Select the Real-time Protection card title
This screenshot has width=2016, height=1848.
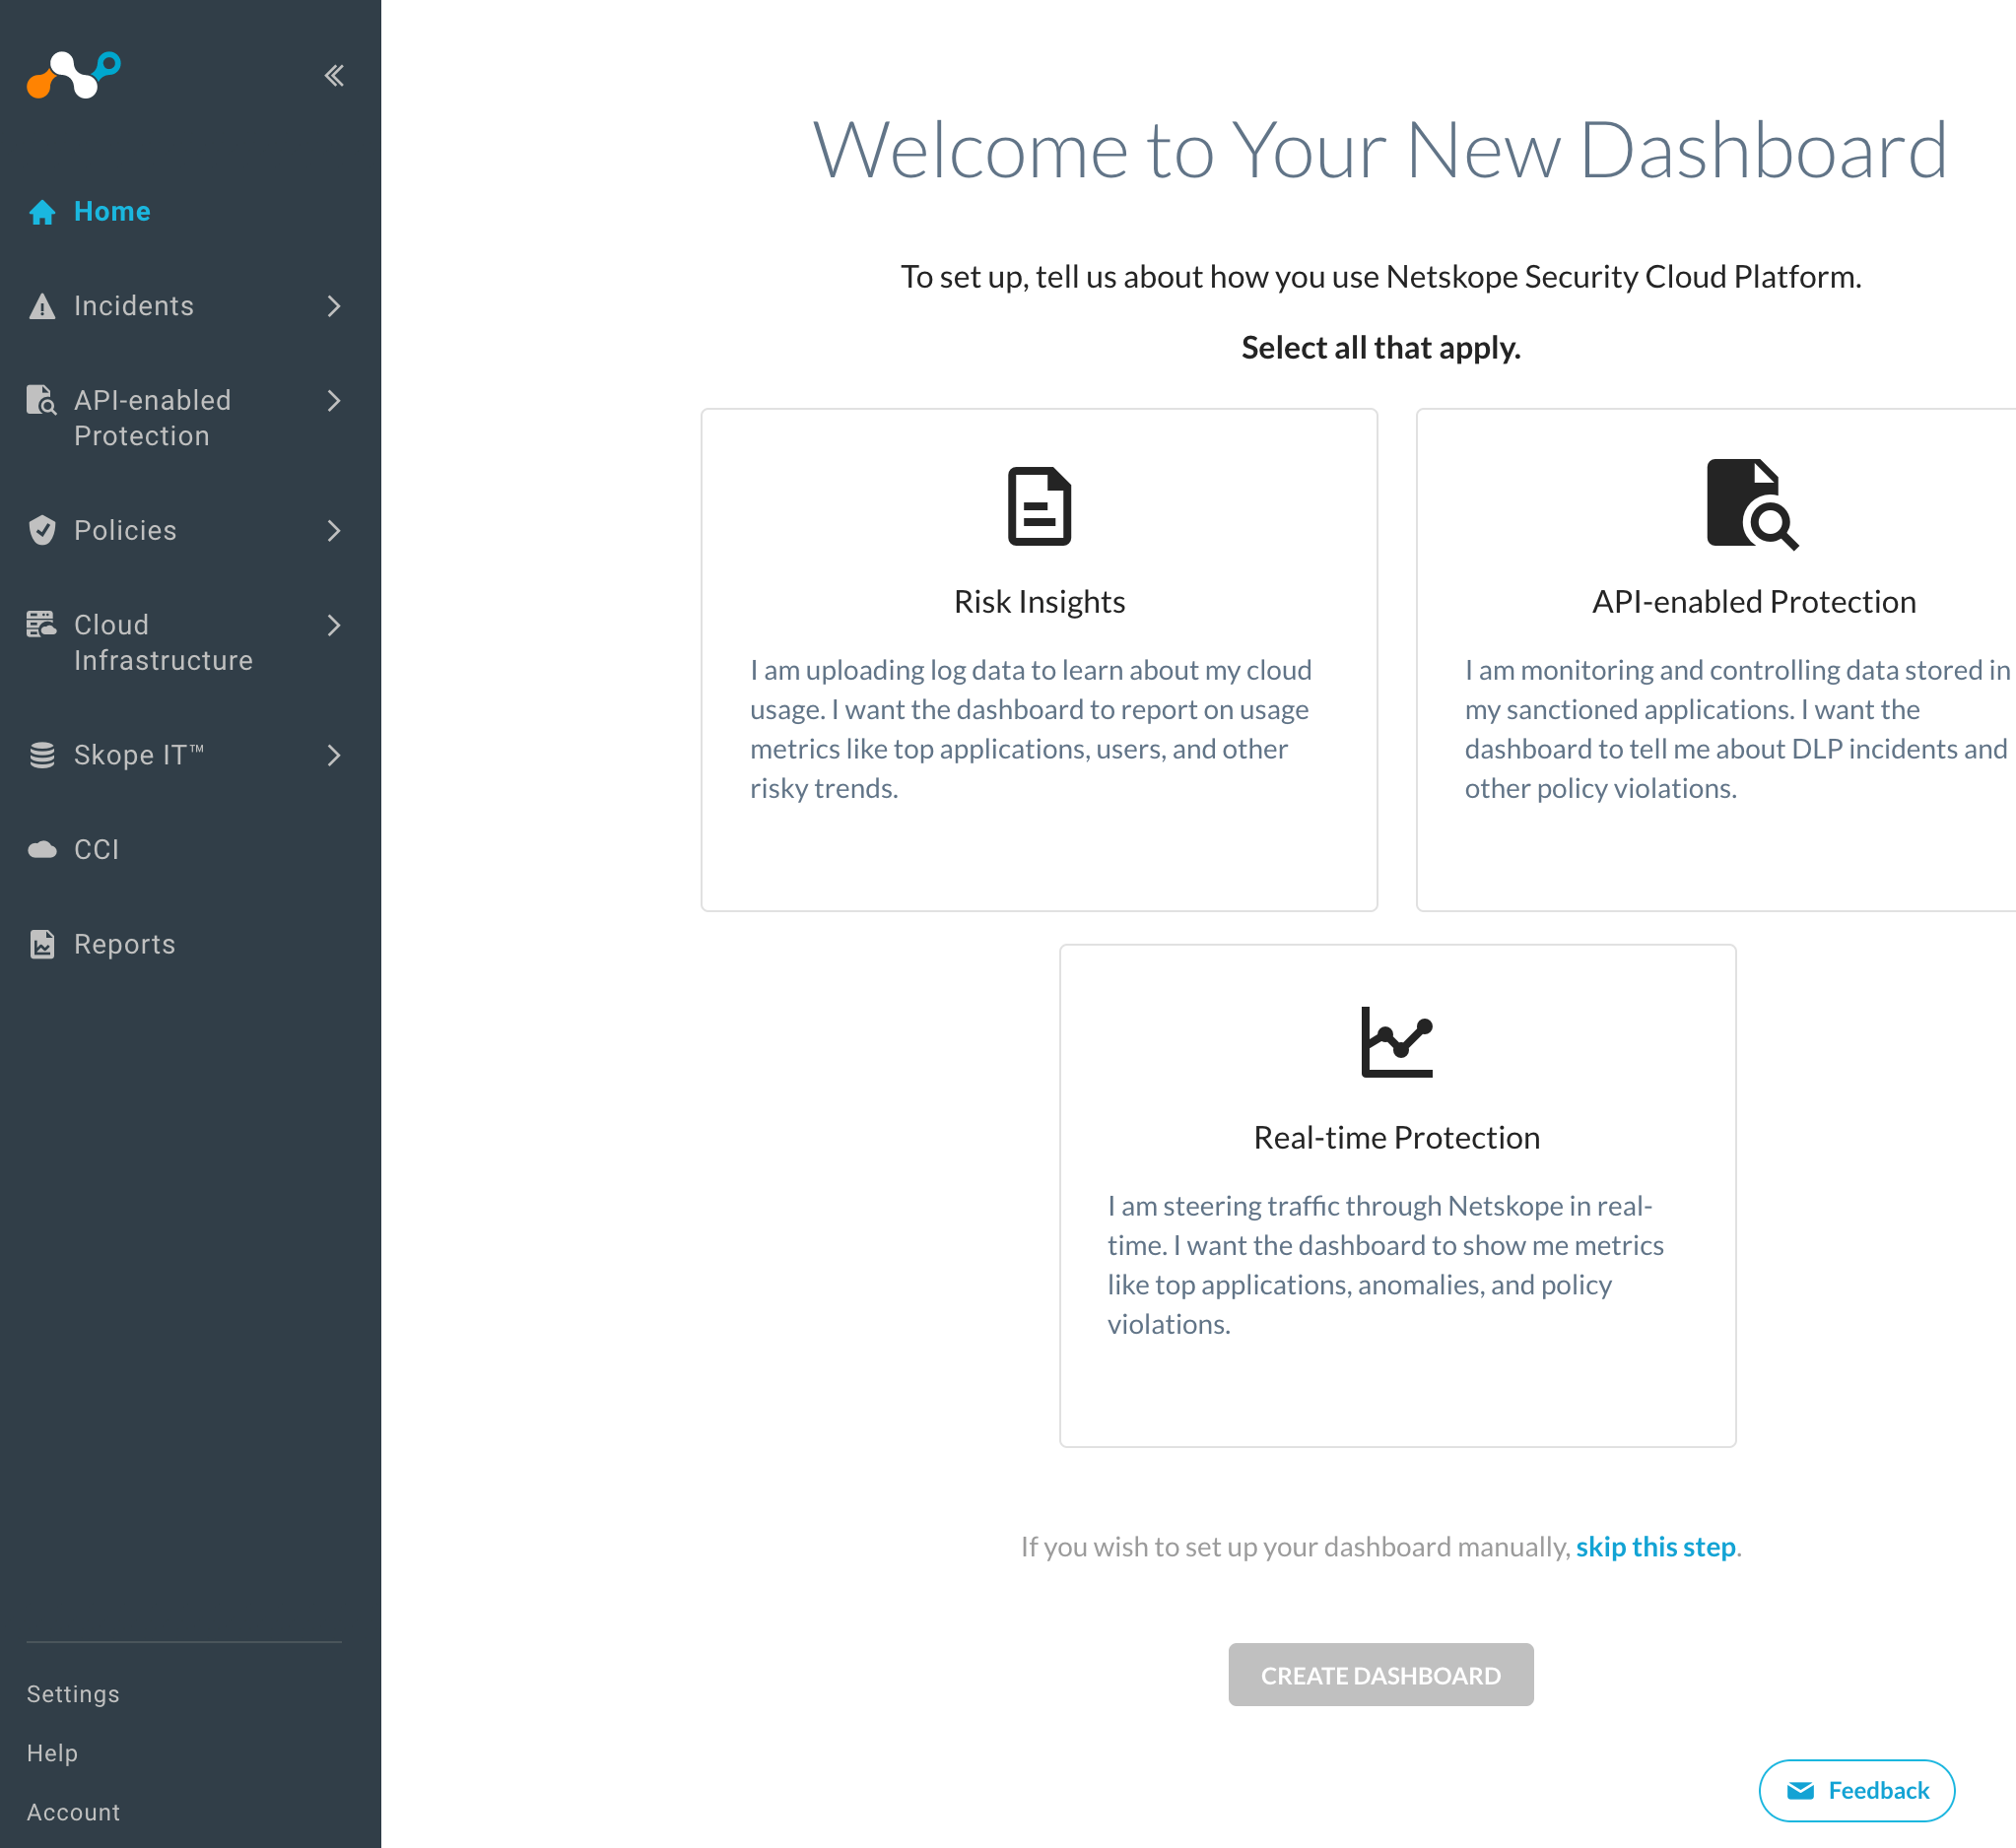click(x=1396, y=1137)
